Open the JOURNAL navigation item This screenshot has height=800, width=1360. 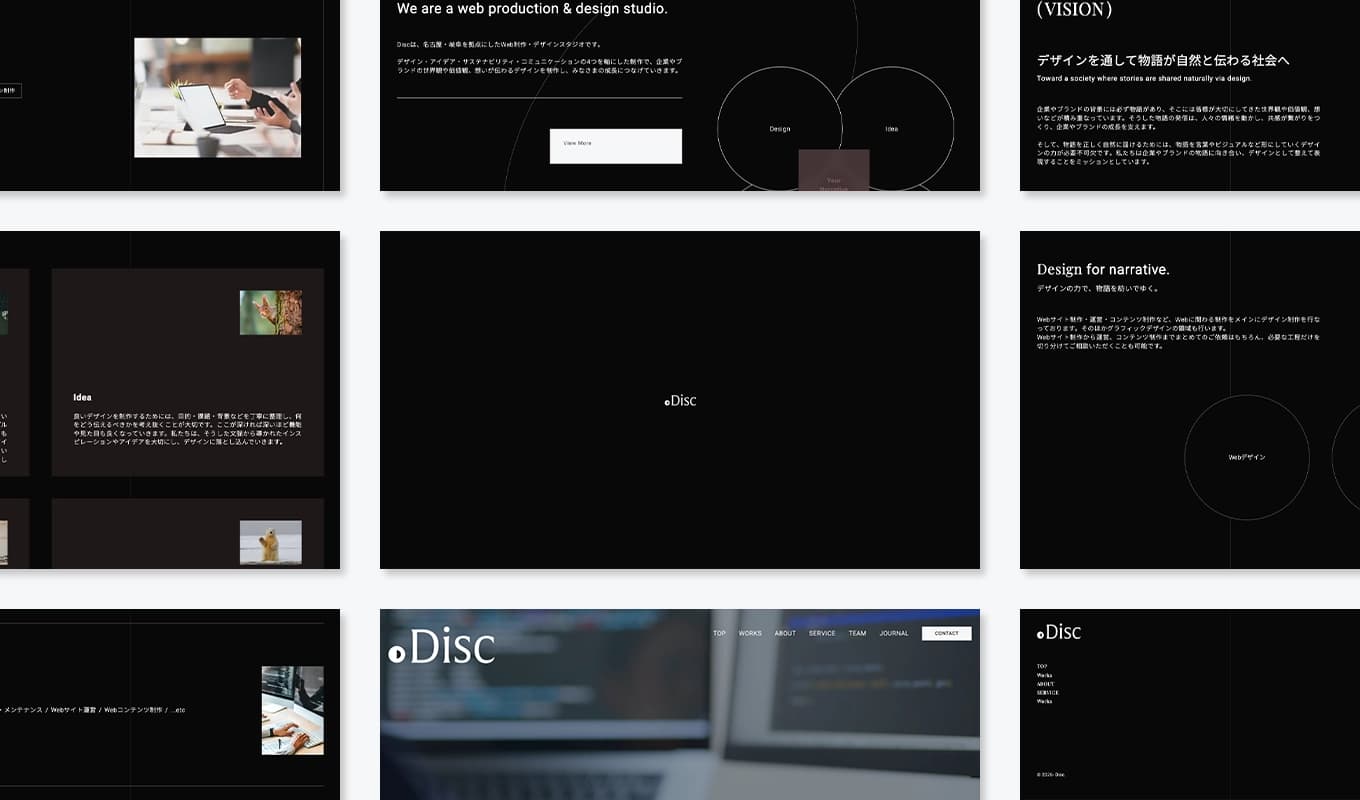[893, 633]
